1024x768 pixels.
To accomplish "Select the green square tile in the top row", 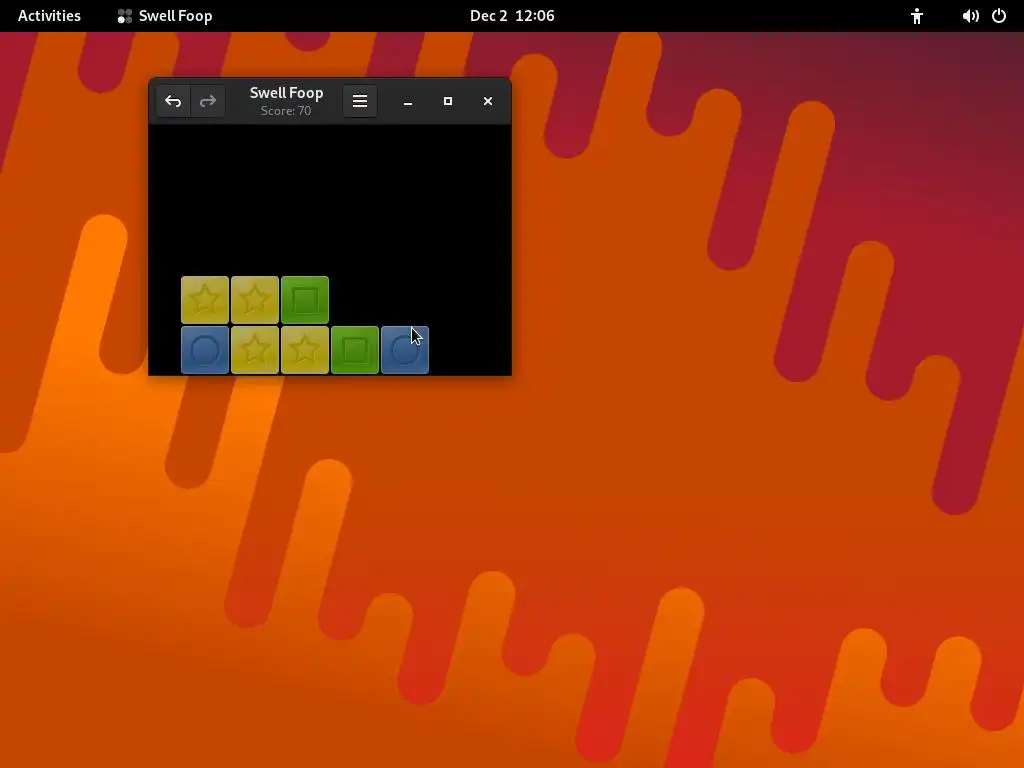I will tap(305, 300).
